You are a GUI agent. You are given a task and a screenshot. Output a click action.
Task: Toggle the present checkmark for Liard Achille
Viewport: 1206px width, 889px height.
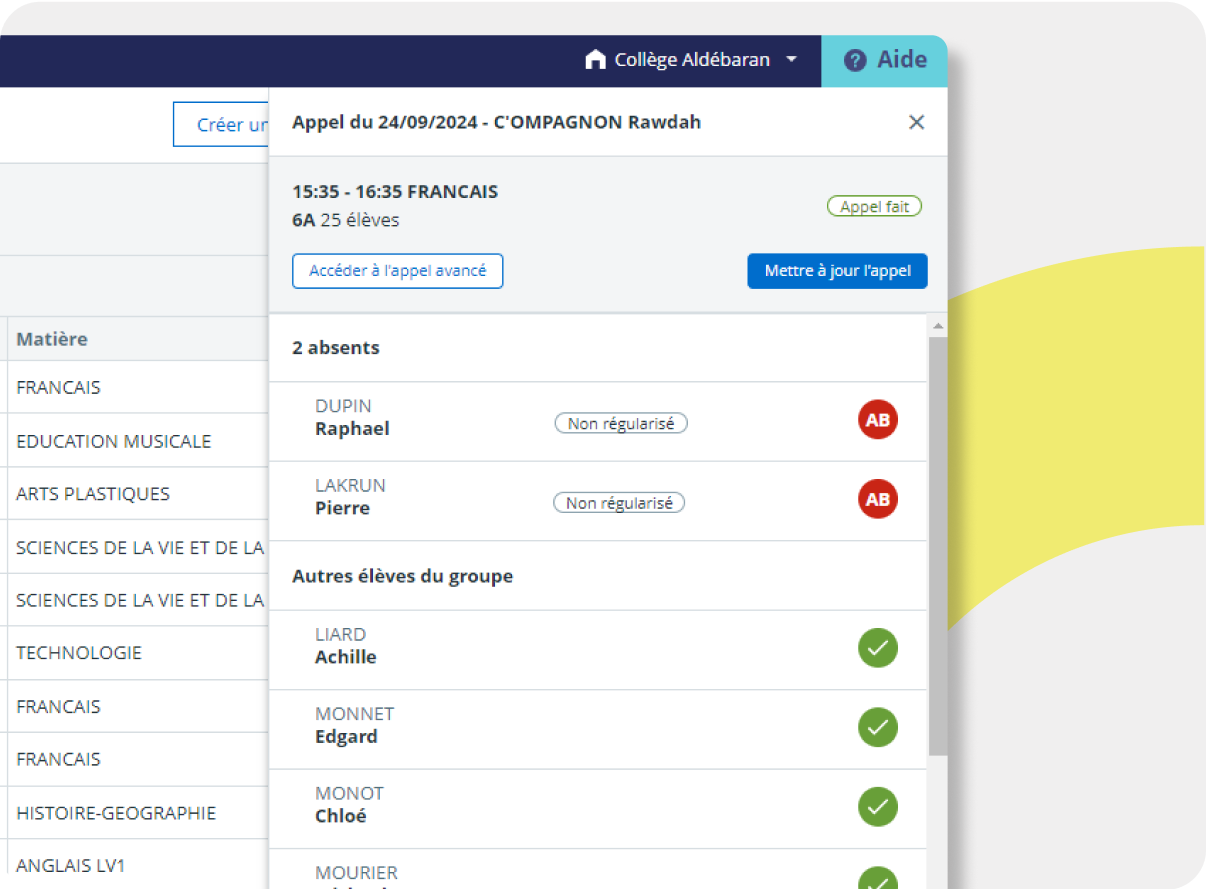pyautogui.click(x=878, y=648)
